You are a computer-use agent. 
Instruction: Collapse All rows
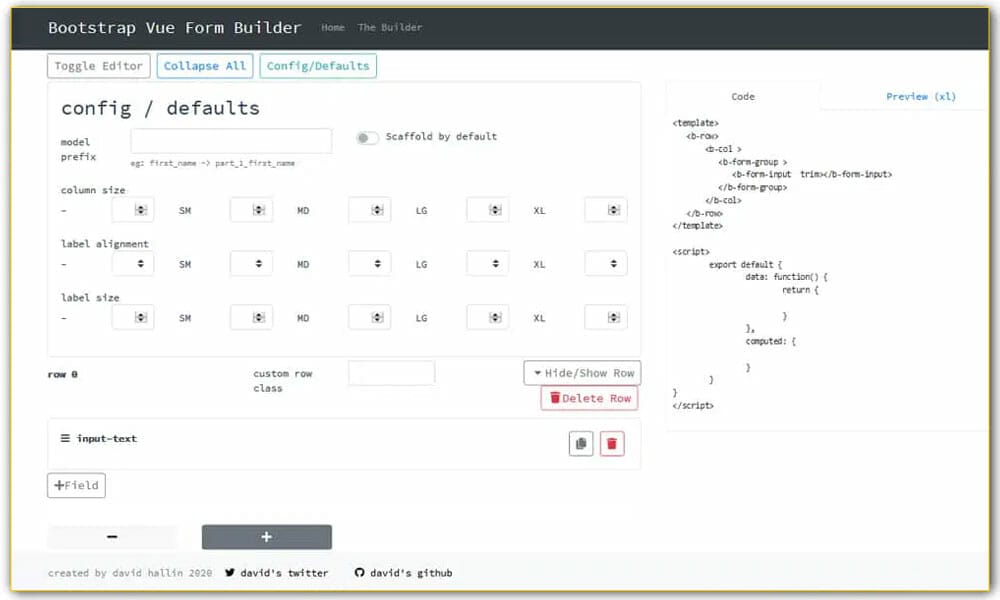tap(205, 66)
